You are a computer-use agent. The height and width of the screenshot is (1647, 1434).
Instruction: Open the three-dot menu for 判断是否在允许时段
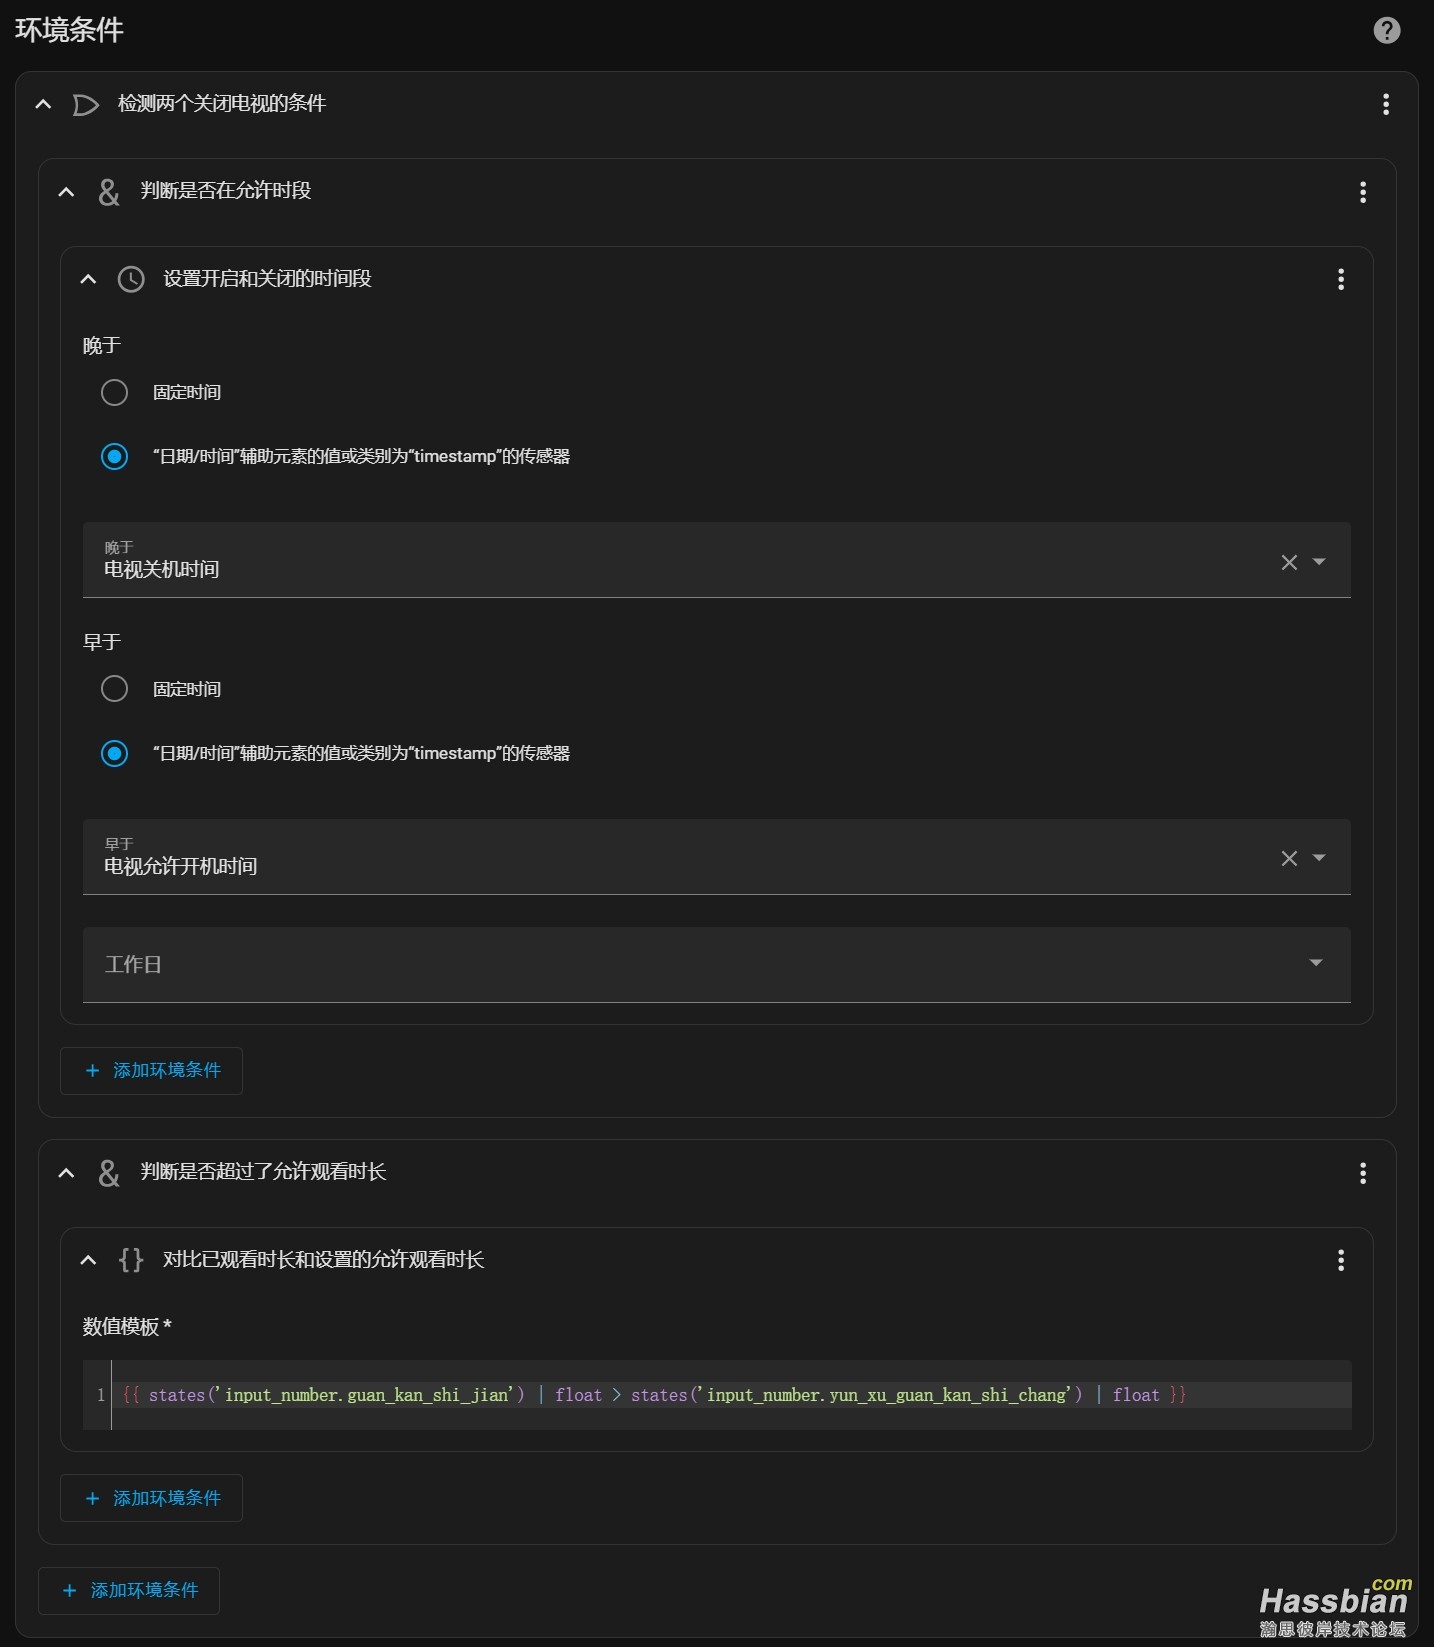1362,192
